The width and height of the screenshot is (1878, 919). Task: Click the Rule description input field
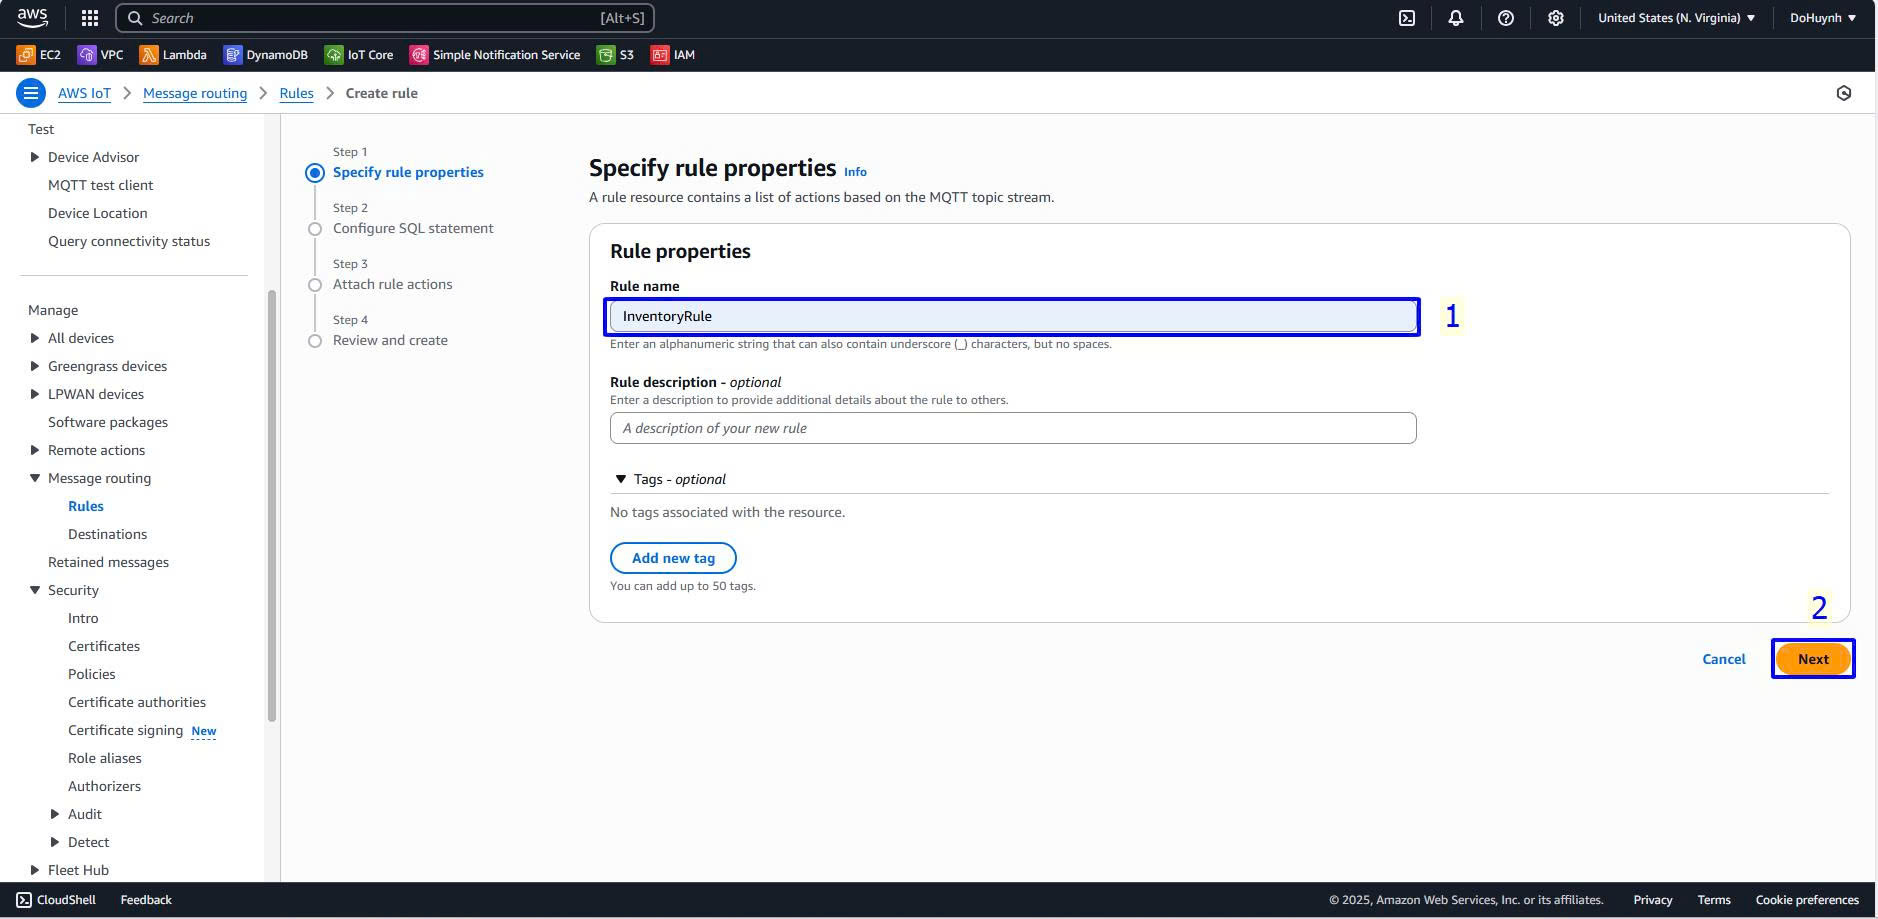click(1012, 428)
